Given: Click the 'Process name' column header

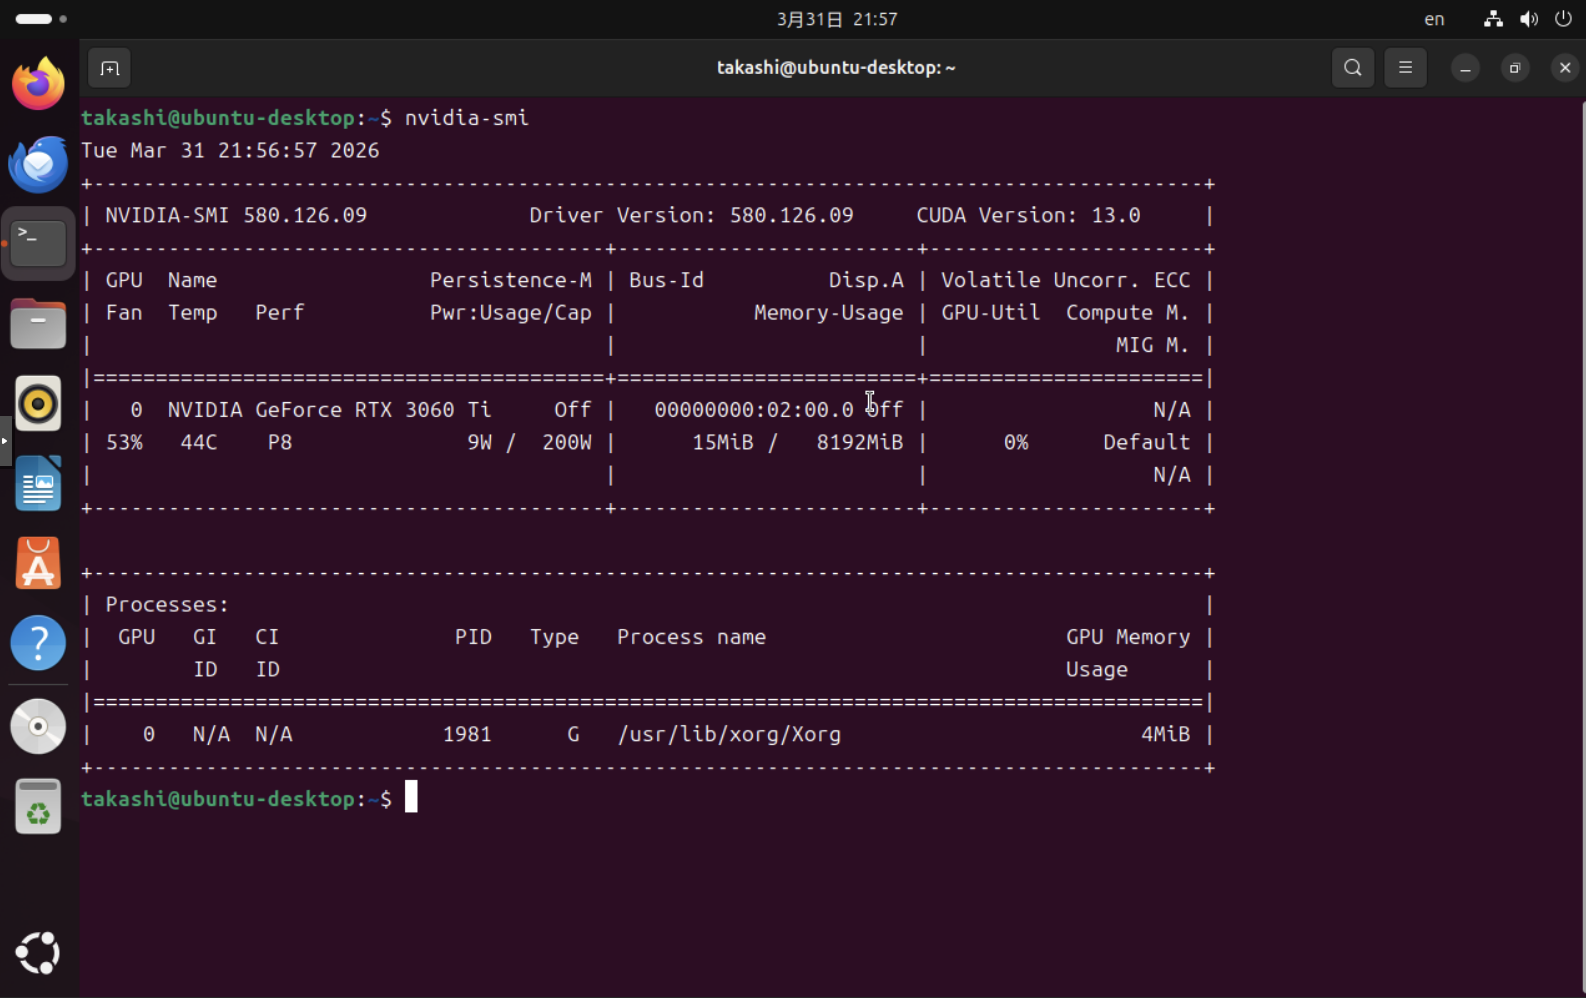Looking at the screenshot, I should click(691, 637).
